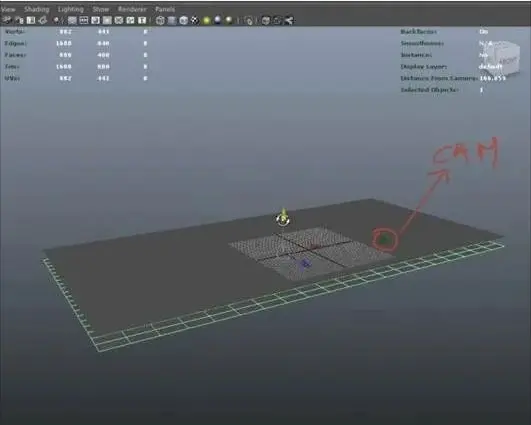Click the Faces count HUD row label
531x425 pixels.
pos(15,55)
